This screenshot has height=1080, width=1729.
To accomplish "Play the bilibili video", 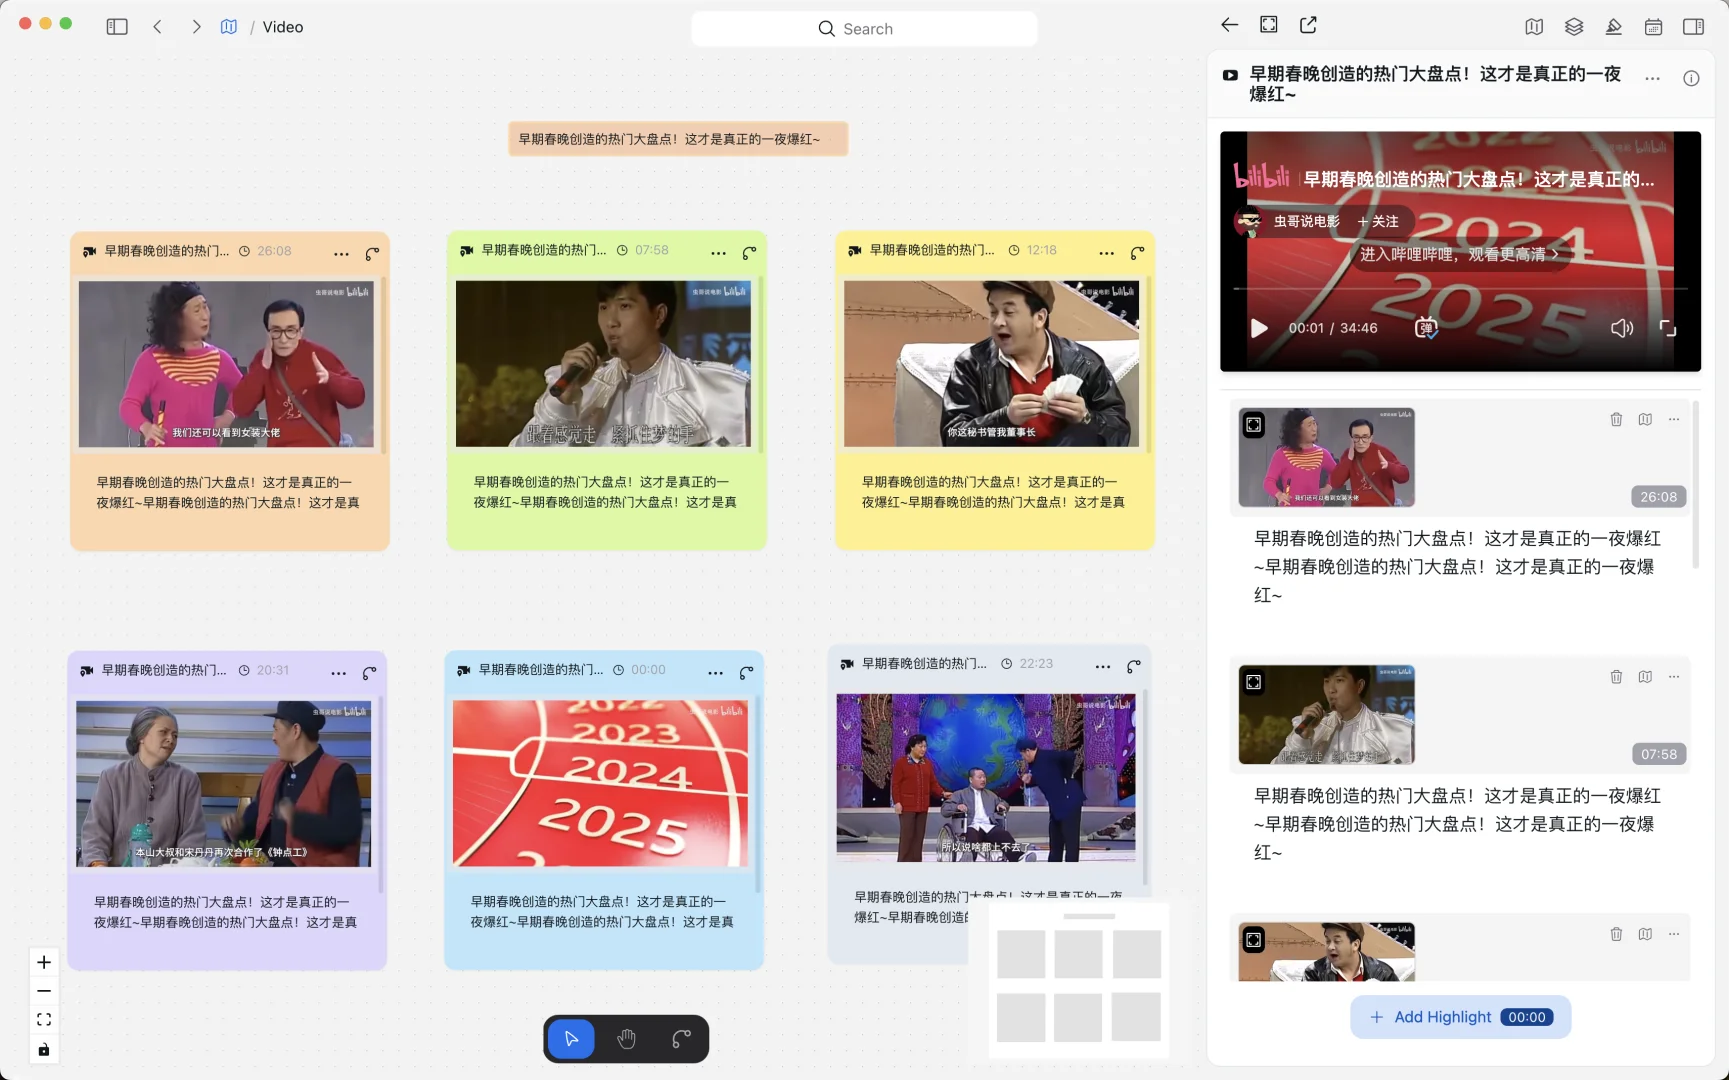I will [x=1259, y=328].
